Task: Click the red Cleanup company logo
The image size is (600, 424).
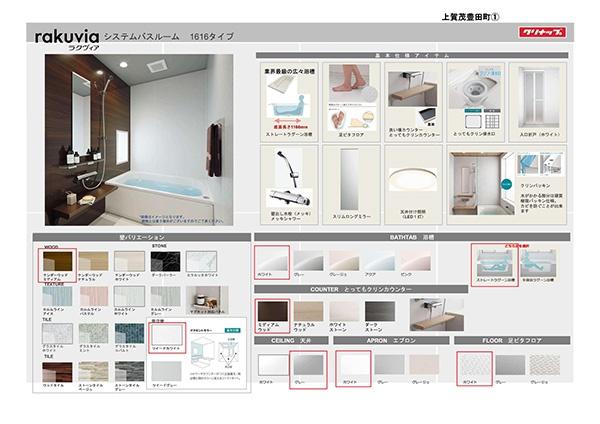Action: click(x=542, y=32)
